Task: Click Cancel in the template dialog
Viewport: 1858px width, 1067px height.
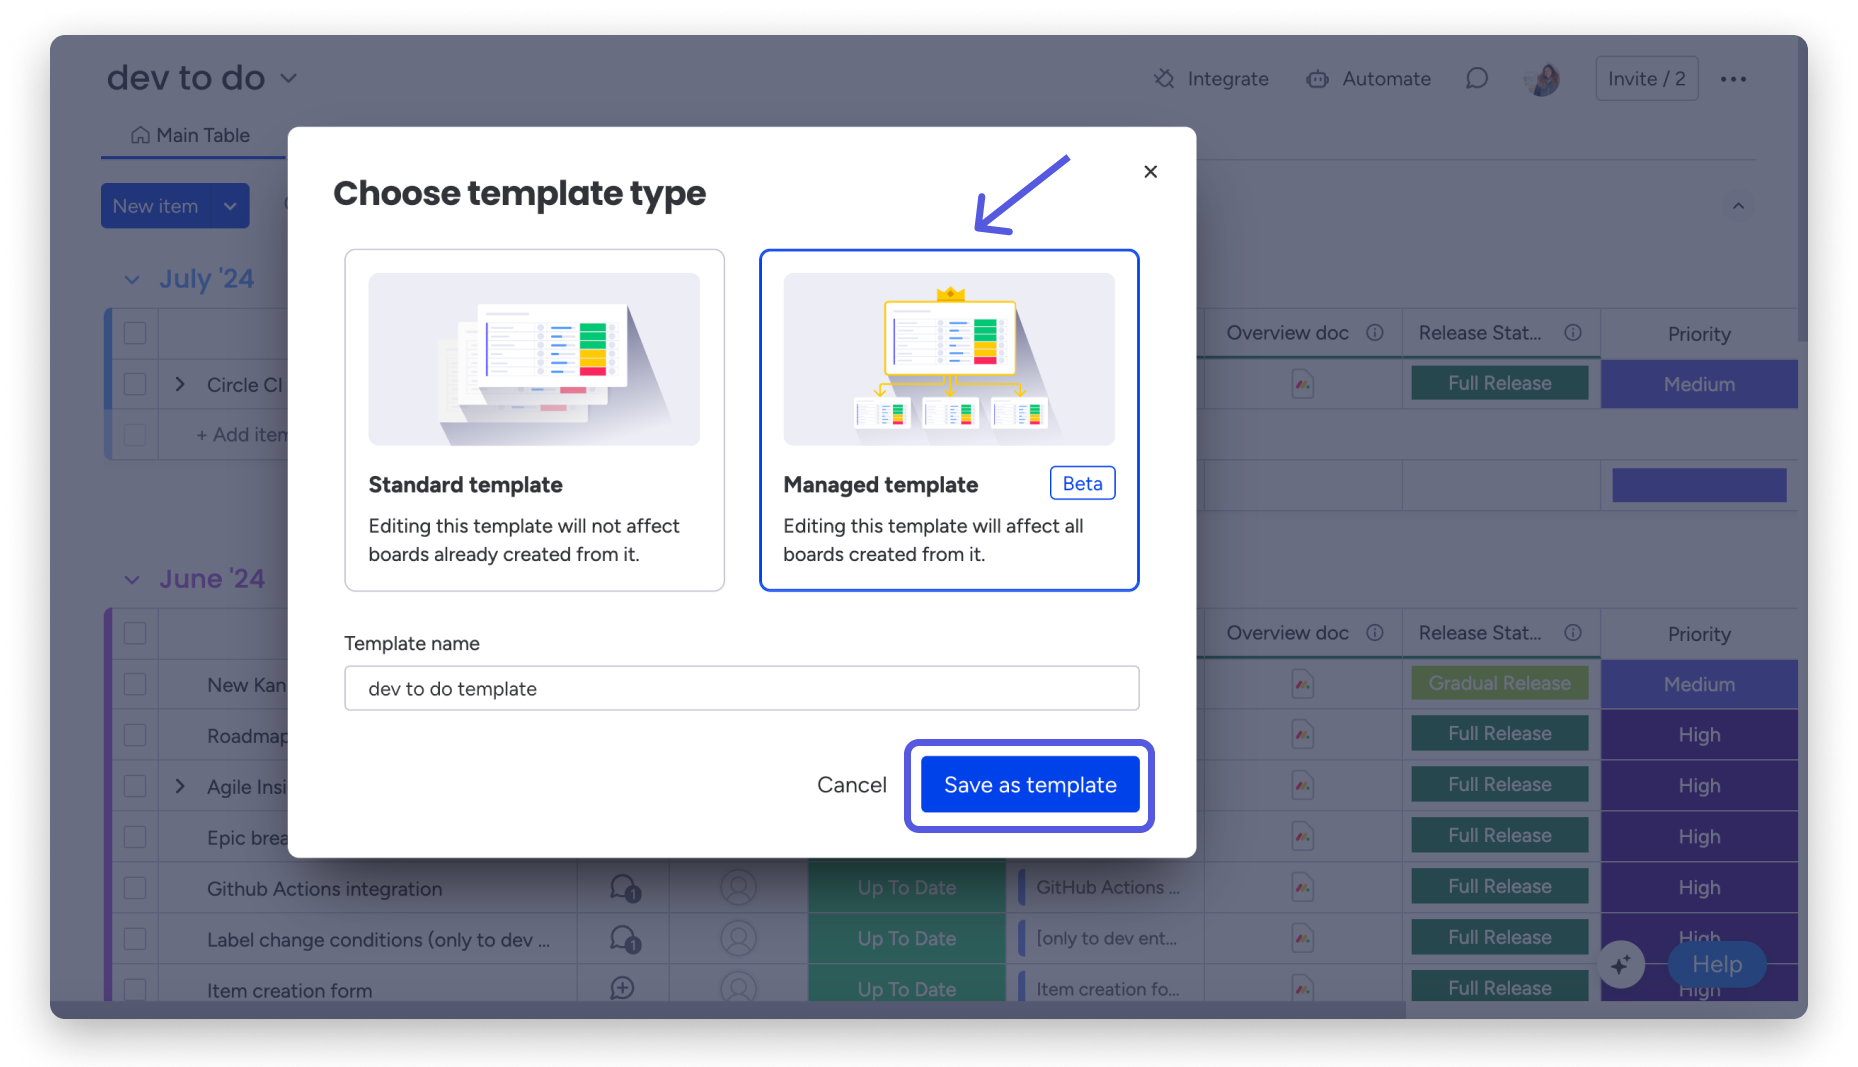Action: pos(851,785)
